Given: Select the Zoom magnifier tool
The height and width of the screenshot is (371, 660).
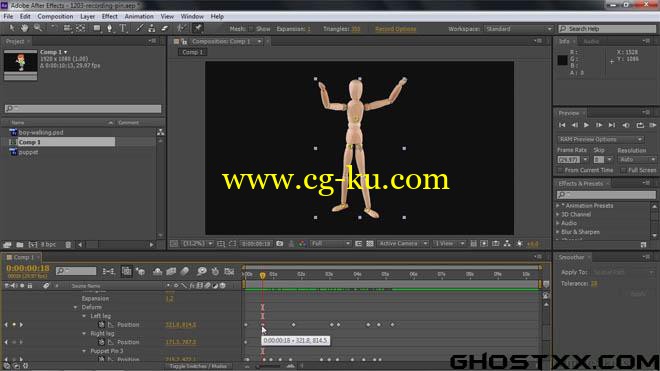Looking at the screenshot, I should 38,28.
